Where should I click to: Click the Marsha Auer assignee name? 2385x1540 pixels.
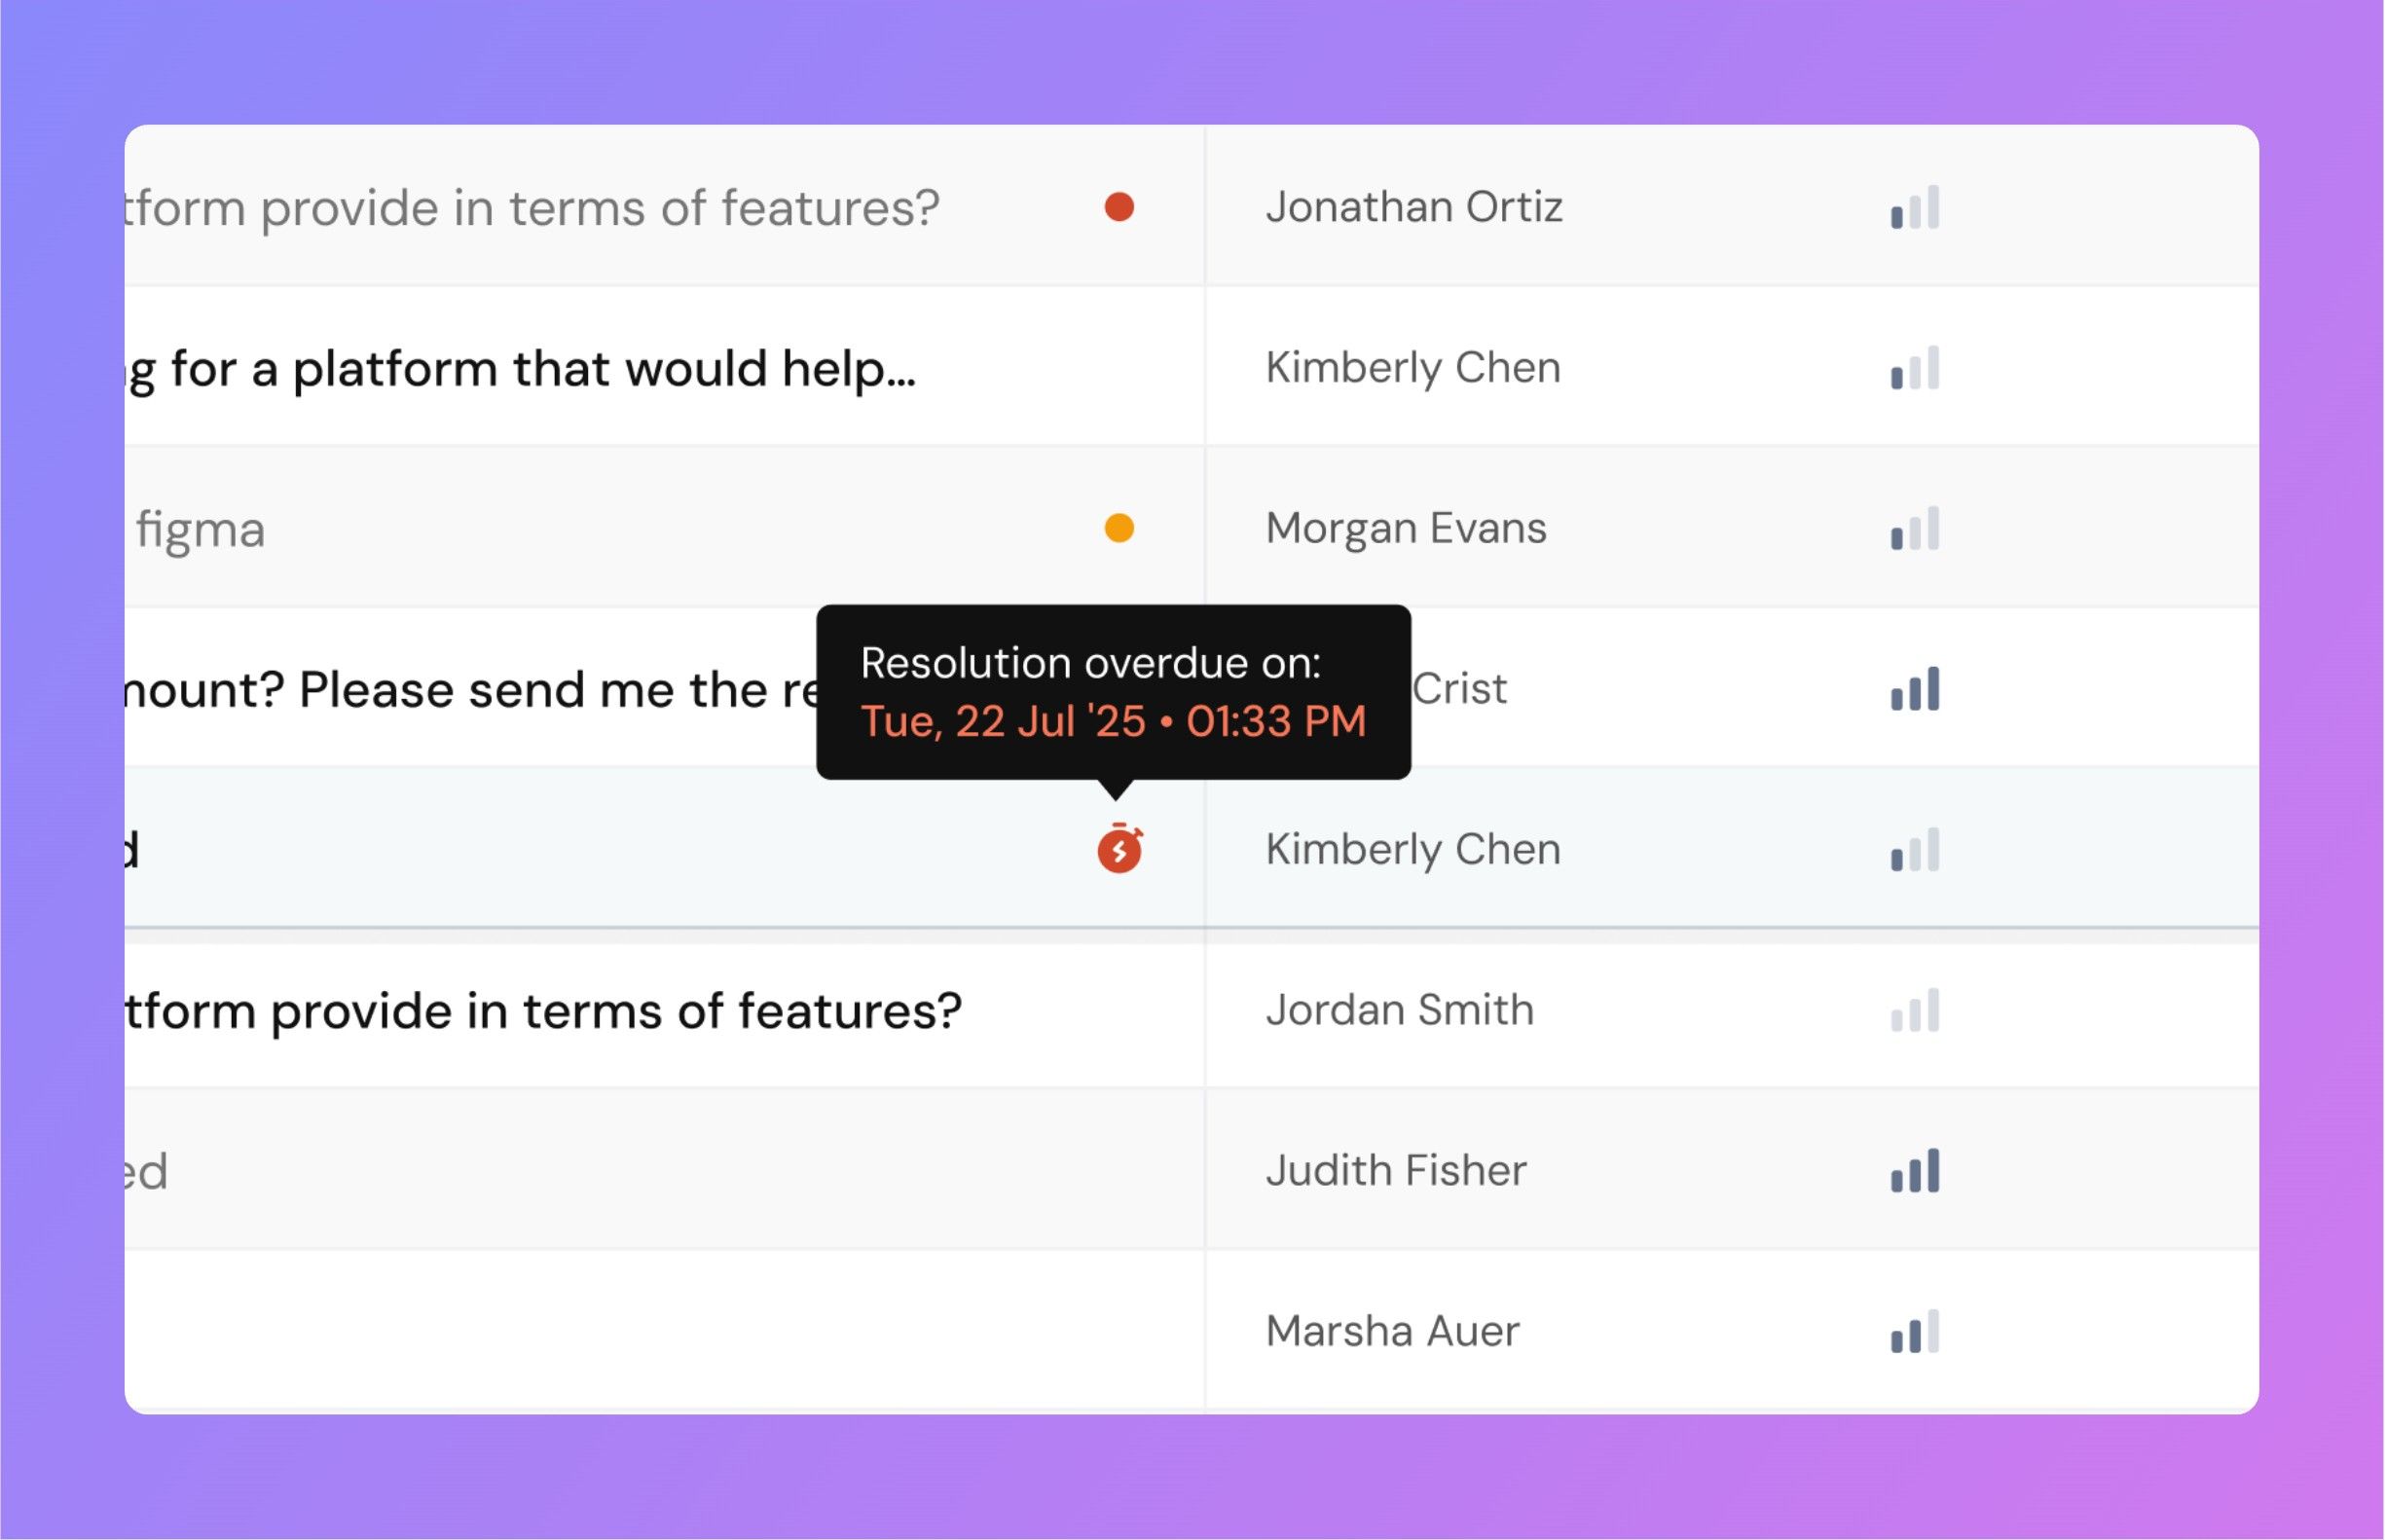click(x=1392, y=1331)
